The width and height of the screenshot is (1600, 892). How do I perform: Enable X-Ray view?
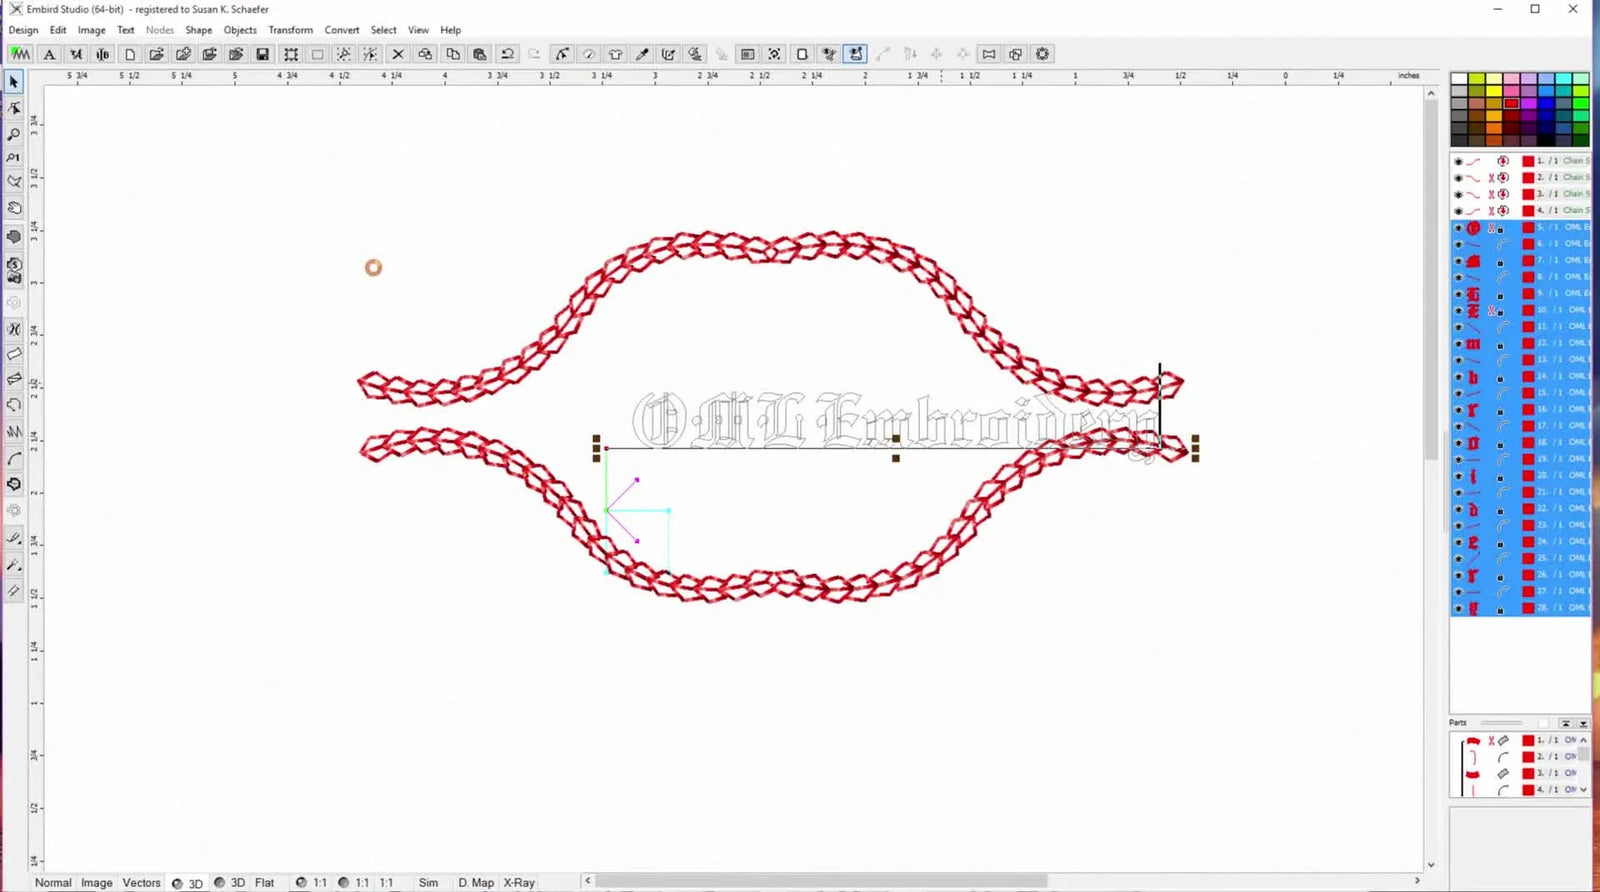pyautogui.click(x=519, y=883)
